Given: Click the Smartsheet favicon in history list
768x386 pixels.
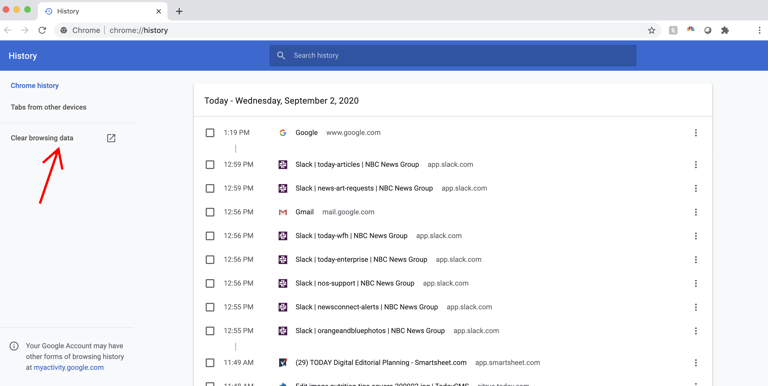Looking at the screenshot, I should click(x=283, y=363).
